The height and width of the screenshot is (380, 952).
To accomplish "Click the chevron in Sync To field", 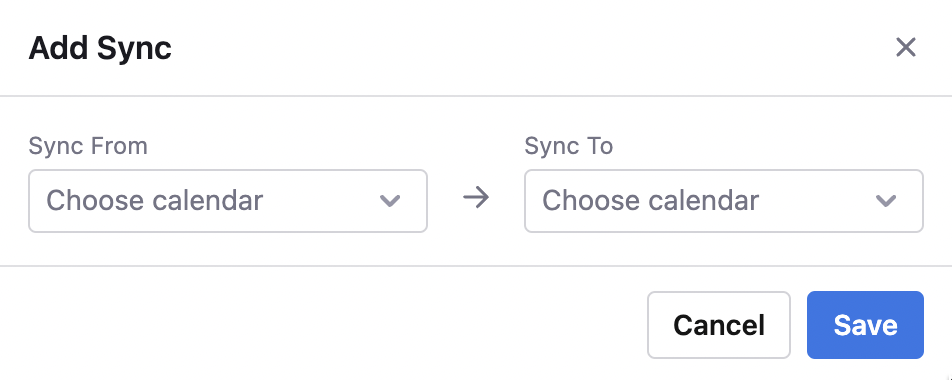I will click(x=886, y=201).
